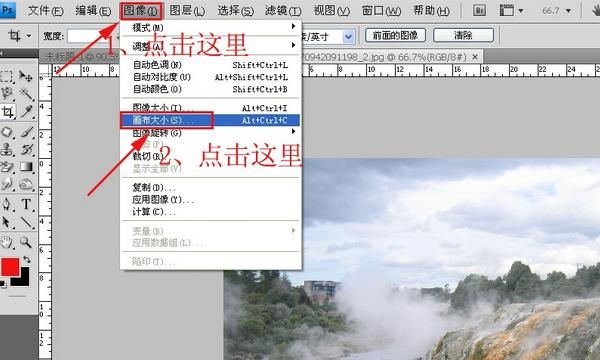600x360 pixels.
Task: Select the Smudge tool
Action: click(7, 184)
